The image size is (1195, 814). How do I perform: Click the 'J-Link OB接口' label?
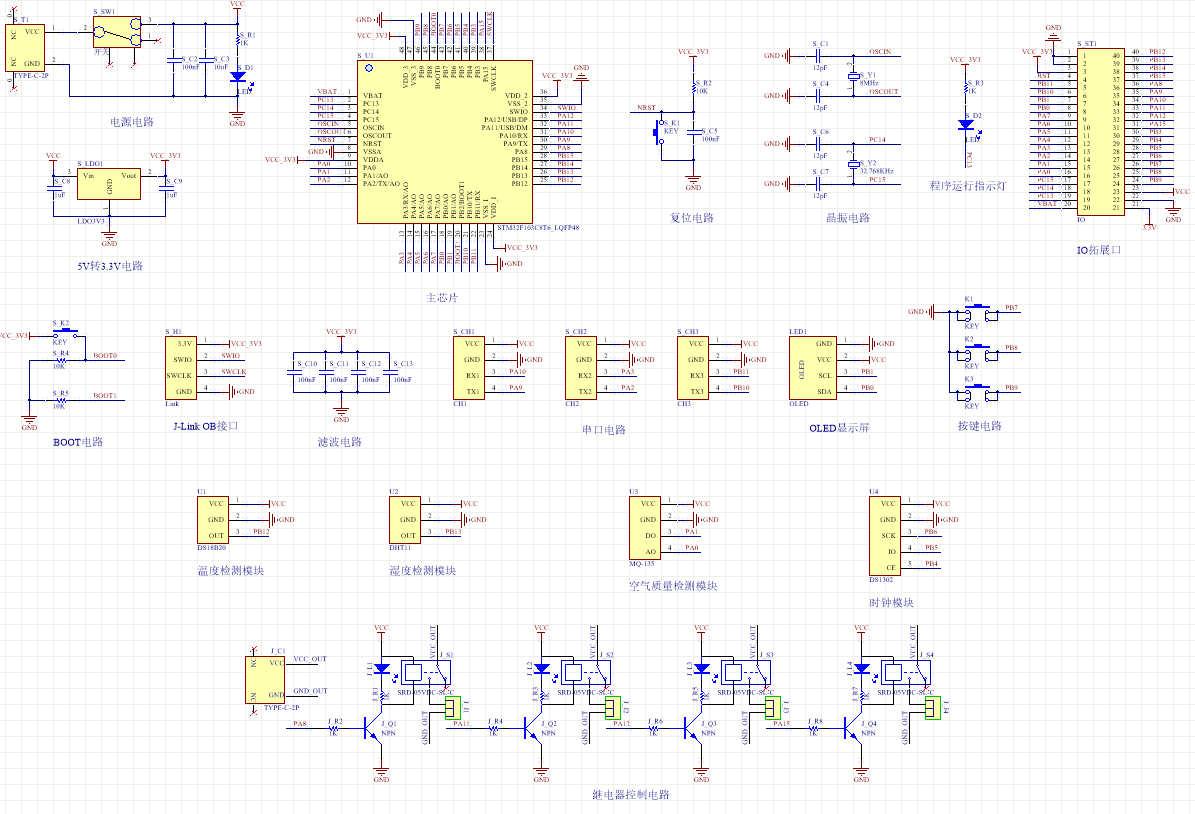pos(206,426)
